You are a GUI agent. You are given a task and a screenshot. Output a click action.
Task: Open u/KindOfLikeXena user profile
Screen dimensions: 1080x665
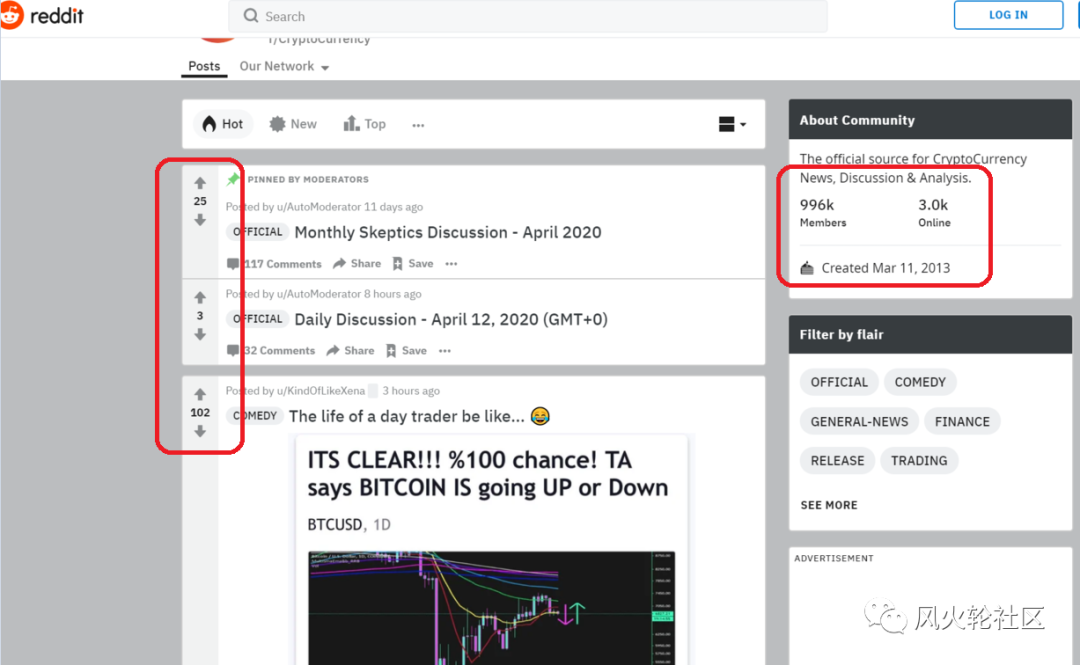point(321,391)
